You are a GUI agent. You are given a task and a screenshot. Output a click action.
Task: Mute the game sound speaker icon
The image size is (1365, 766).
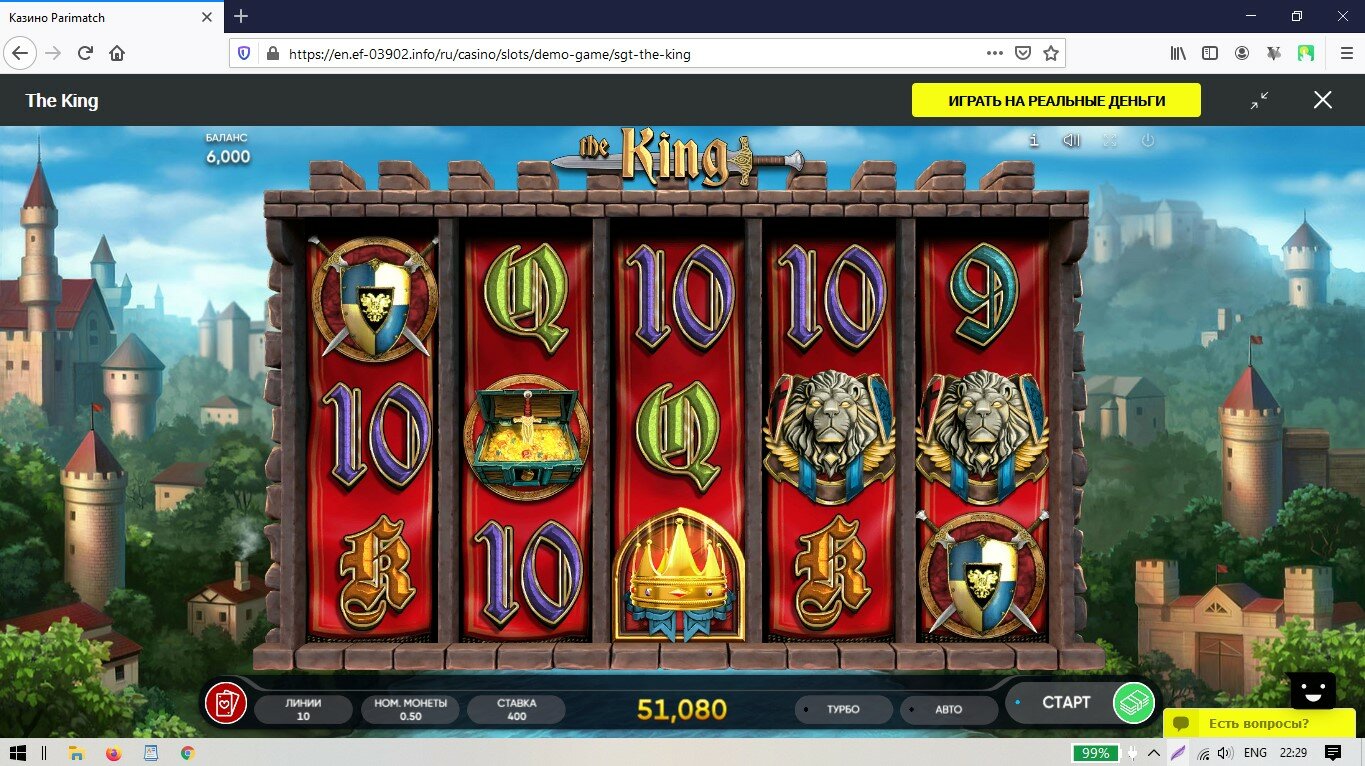tap(1072, 141)
